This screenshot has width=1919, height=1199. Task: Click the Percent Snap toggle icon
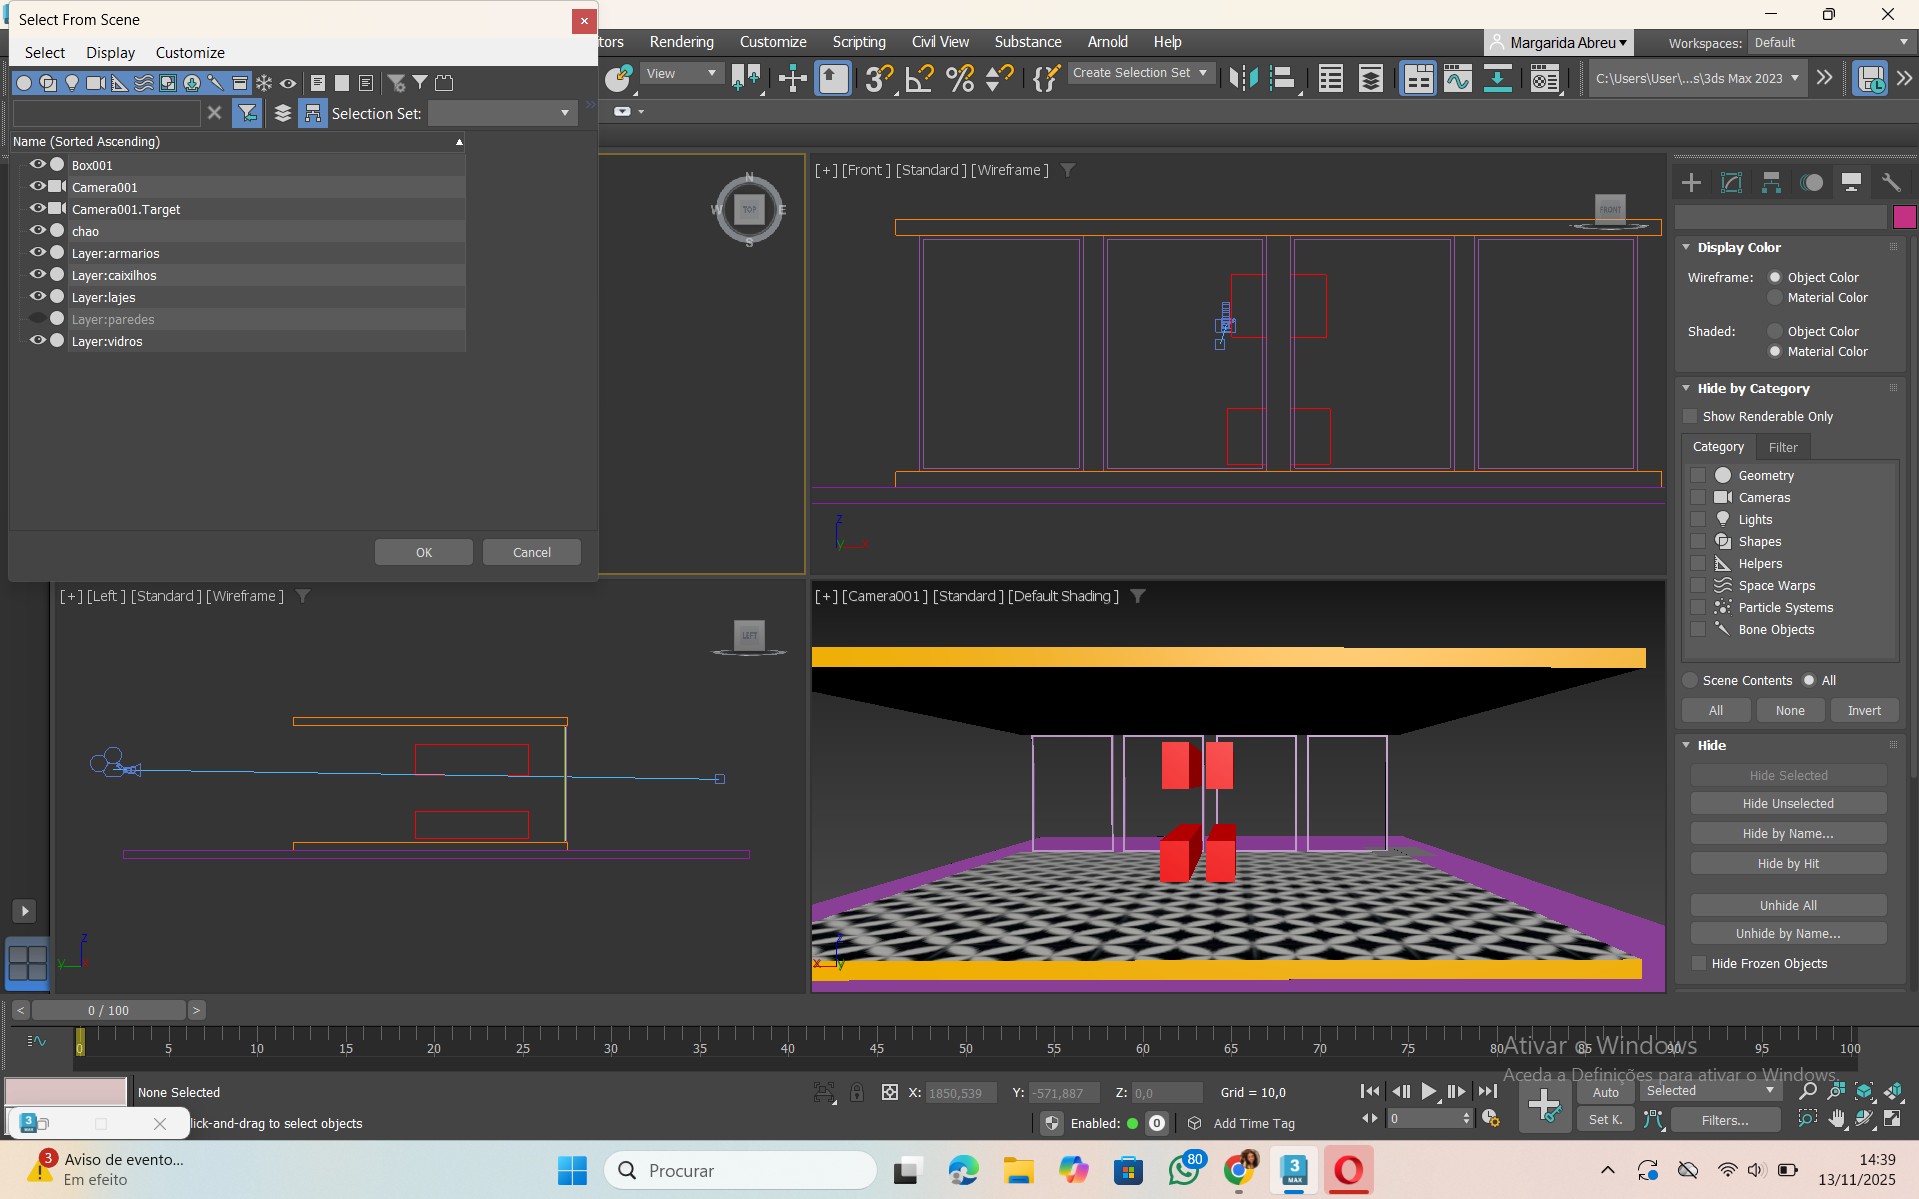click(959, 78)
